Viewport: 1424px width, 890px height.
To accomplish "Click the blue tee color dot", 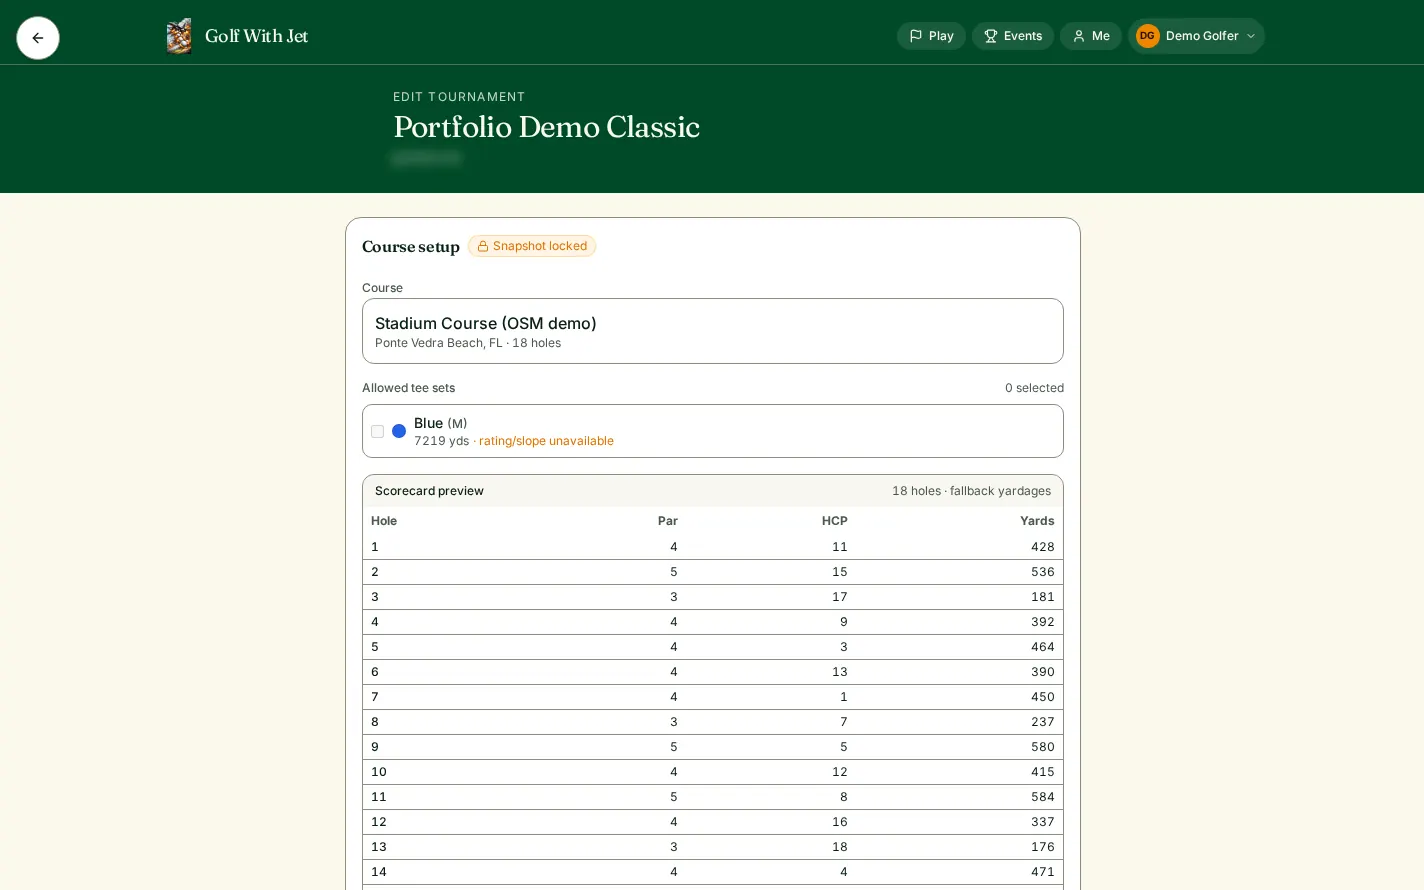I will click(399, 431).
